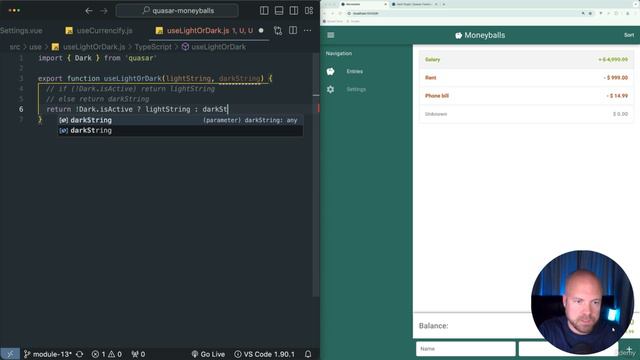The image size is (640, 360).
Task: Switch to Settings.vue tab
Action: point(21,31)
